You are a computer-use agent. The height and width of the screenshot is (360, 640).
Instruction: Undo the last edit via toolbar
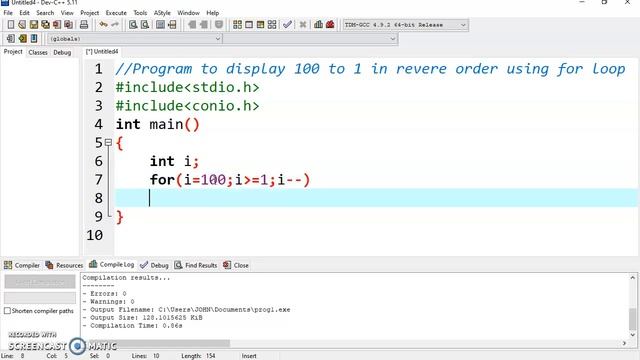coord(103,25)
